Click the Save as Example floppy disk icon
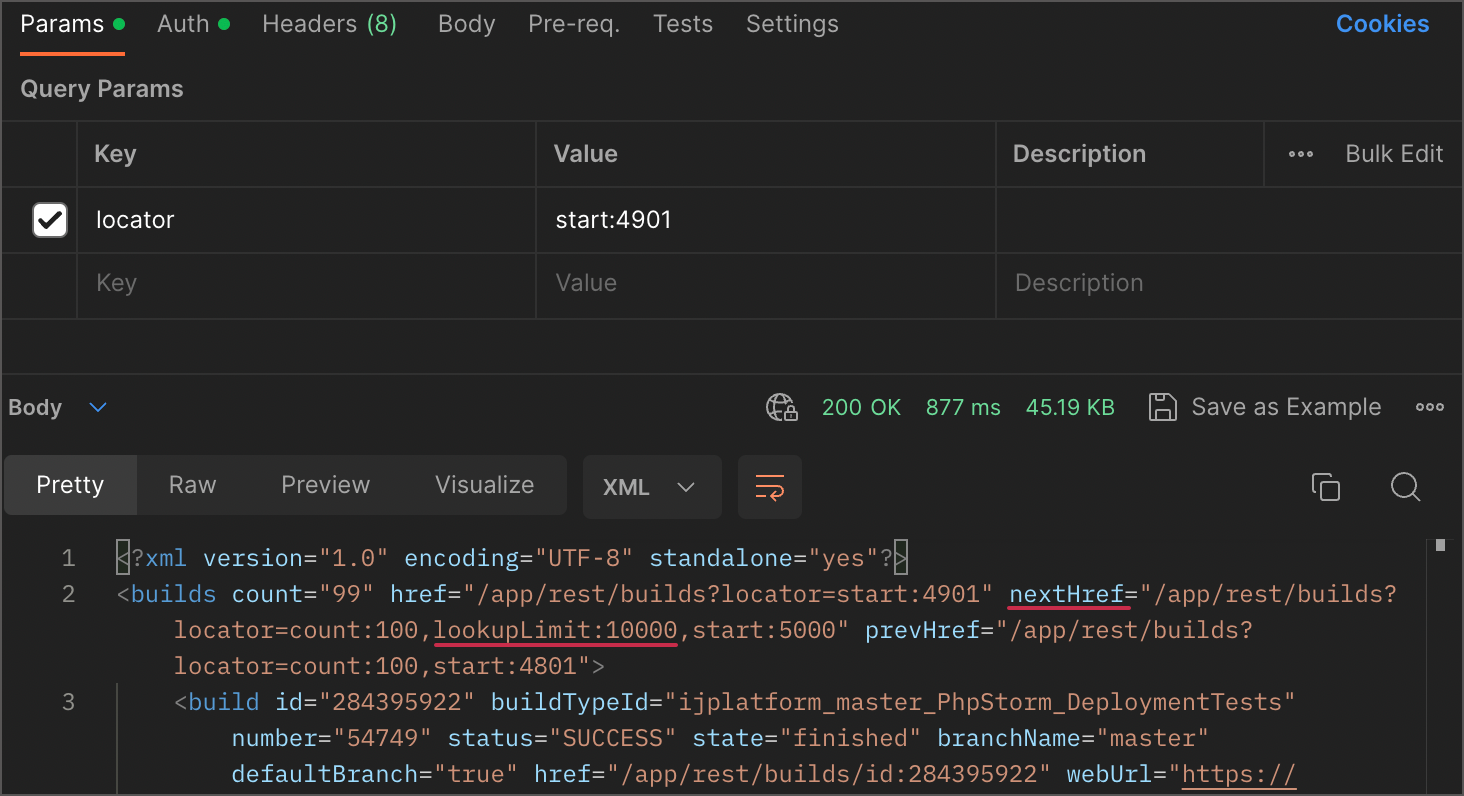The height and width of the screenshot is (796, 1464). point(1162,407)
